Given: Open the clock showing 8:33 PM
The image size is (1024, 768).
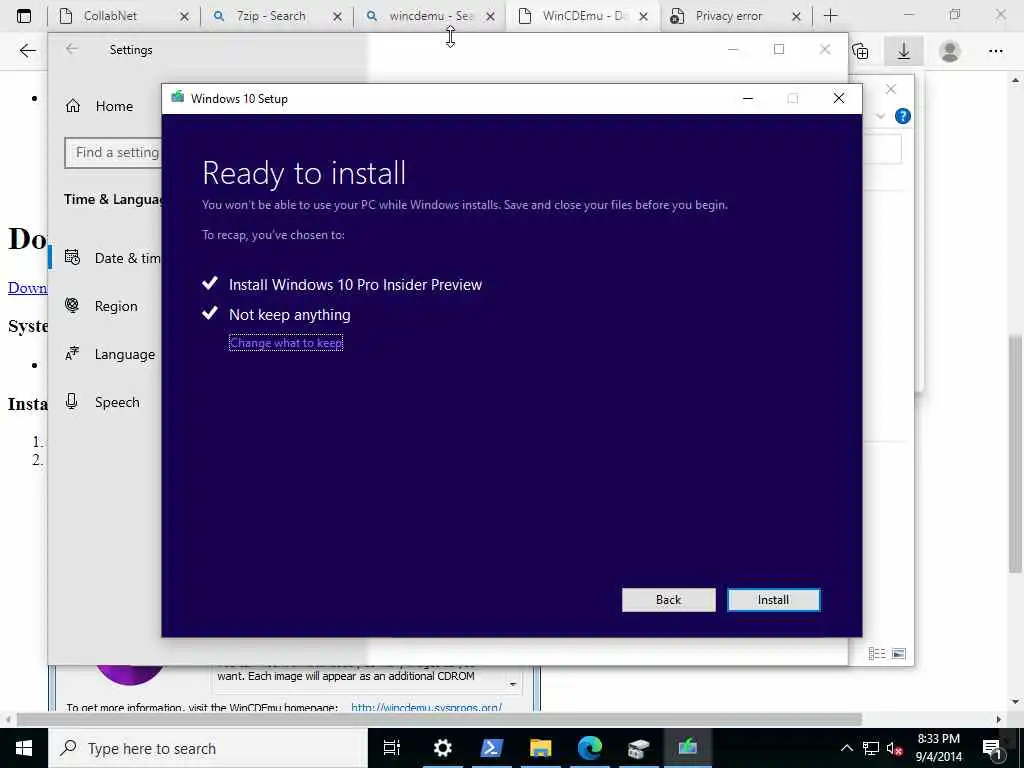Looking at the screenshot, I should click(x=938, y=748).
